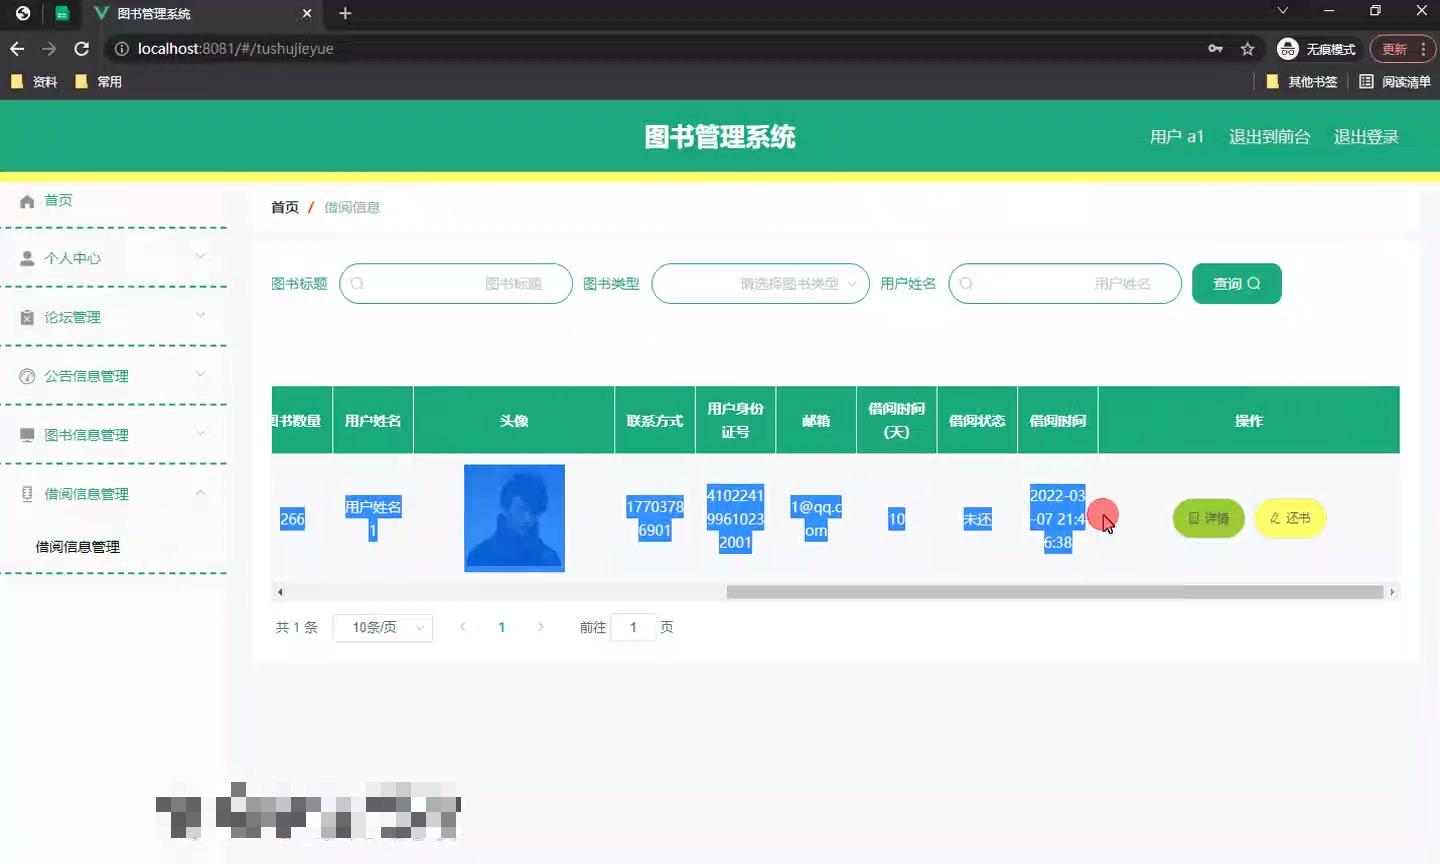Image resolution: width=1440 pixels, height=864 pixels.
Task: Click the search magnifier inside 图书标题 field
Action: coord(357,283)
